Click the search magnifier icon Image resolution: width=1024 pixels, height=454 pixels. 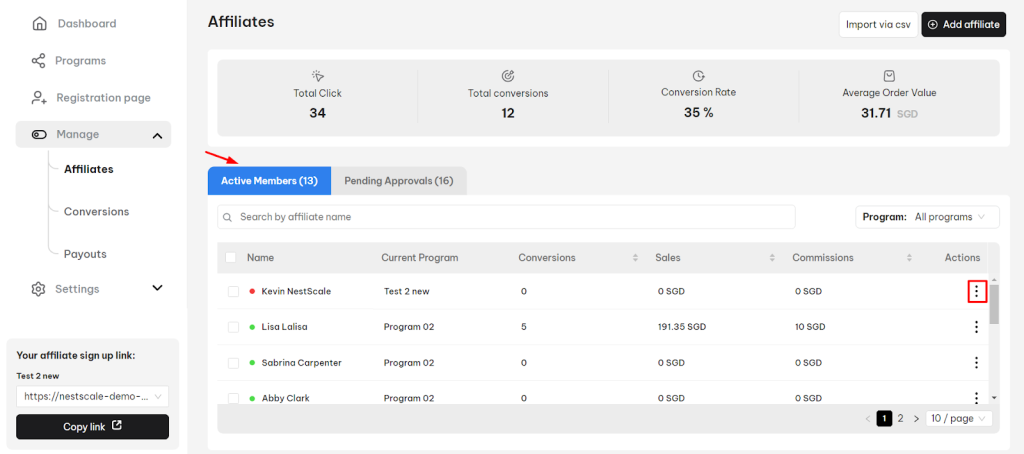tap(228, 217)
